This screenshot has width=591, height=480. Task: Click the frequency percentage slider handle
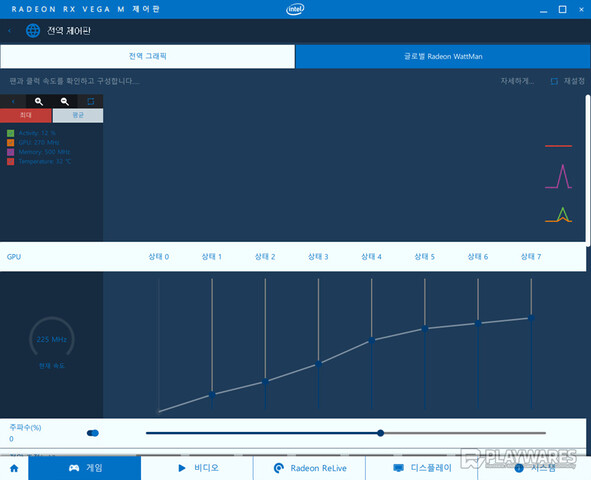[x=381, y=433]
